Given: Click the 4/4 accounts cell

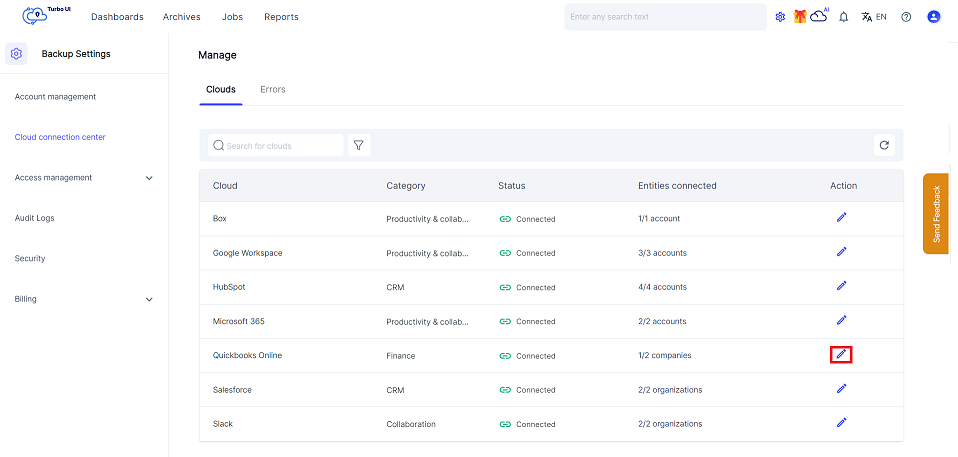Looking at the screenshot, I should coord(662,287).
